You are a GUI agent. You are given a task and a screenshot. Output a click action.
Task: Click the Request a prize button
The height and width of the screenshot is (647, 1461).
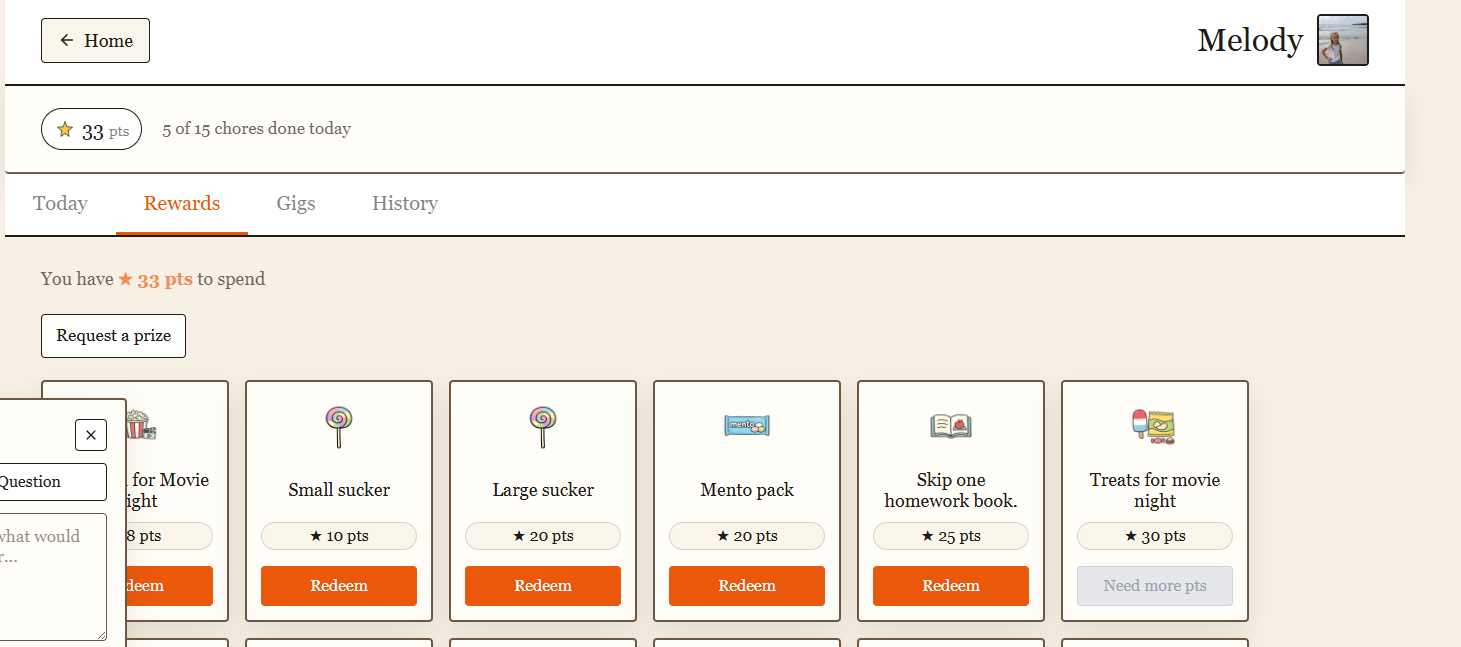pyautogui.click(x=113, y=336)
